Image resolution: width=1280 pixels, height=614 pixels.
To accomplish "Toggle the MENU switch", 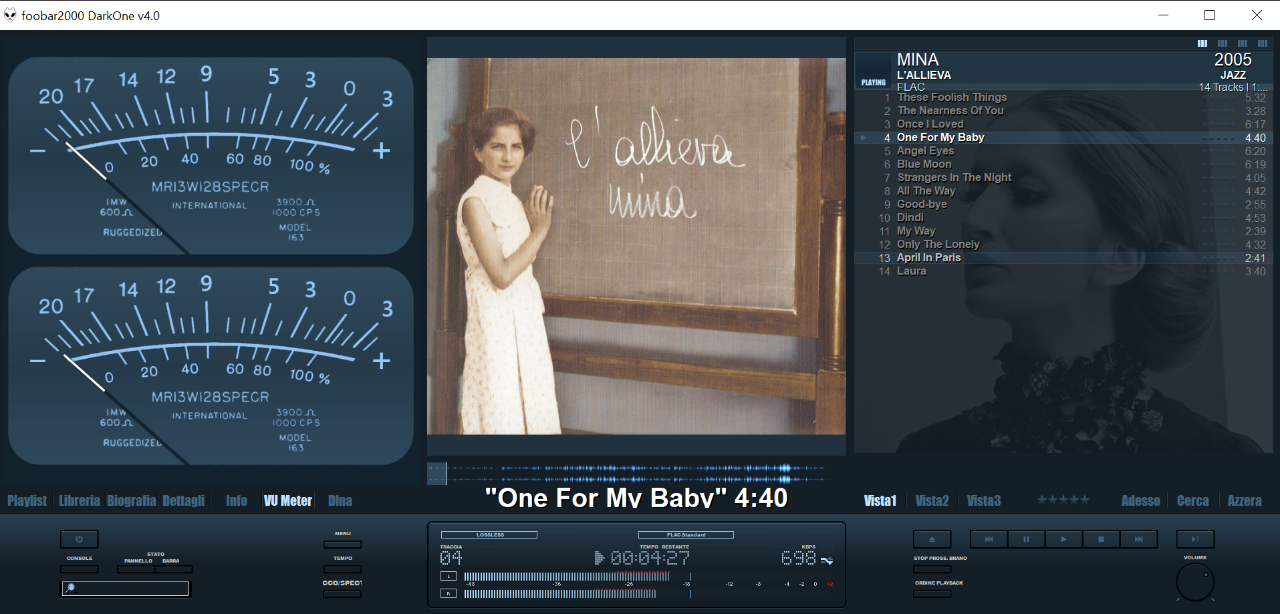I will 342,545.
